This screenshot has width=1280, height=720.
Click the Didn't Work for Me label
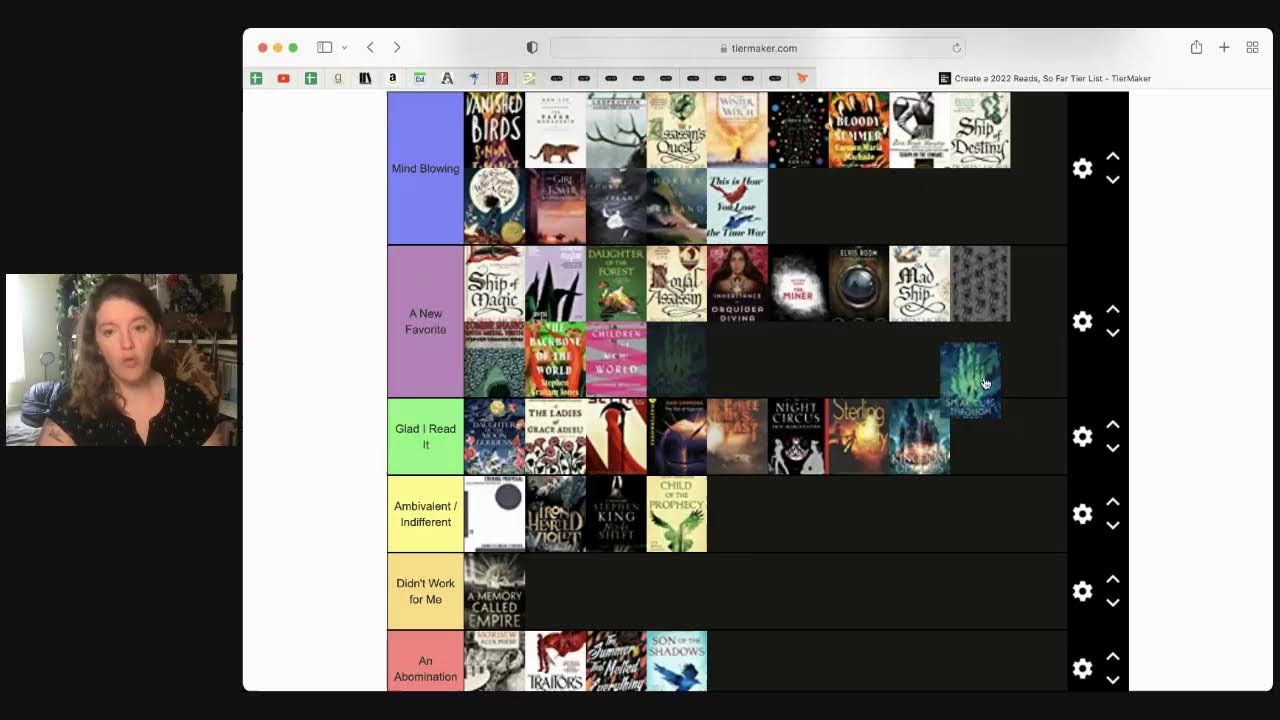pos(425,591)
